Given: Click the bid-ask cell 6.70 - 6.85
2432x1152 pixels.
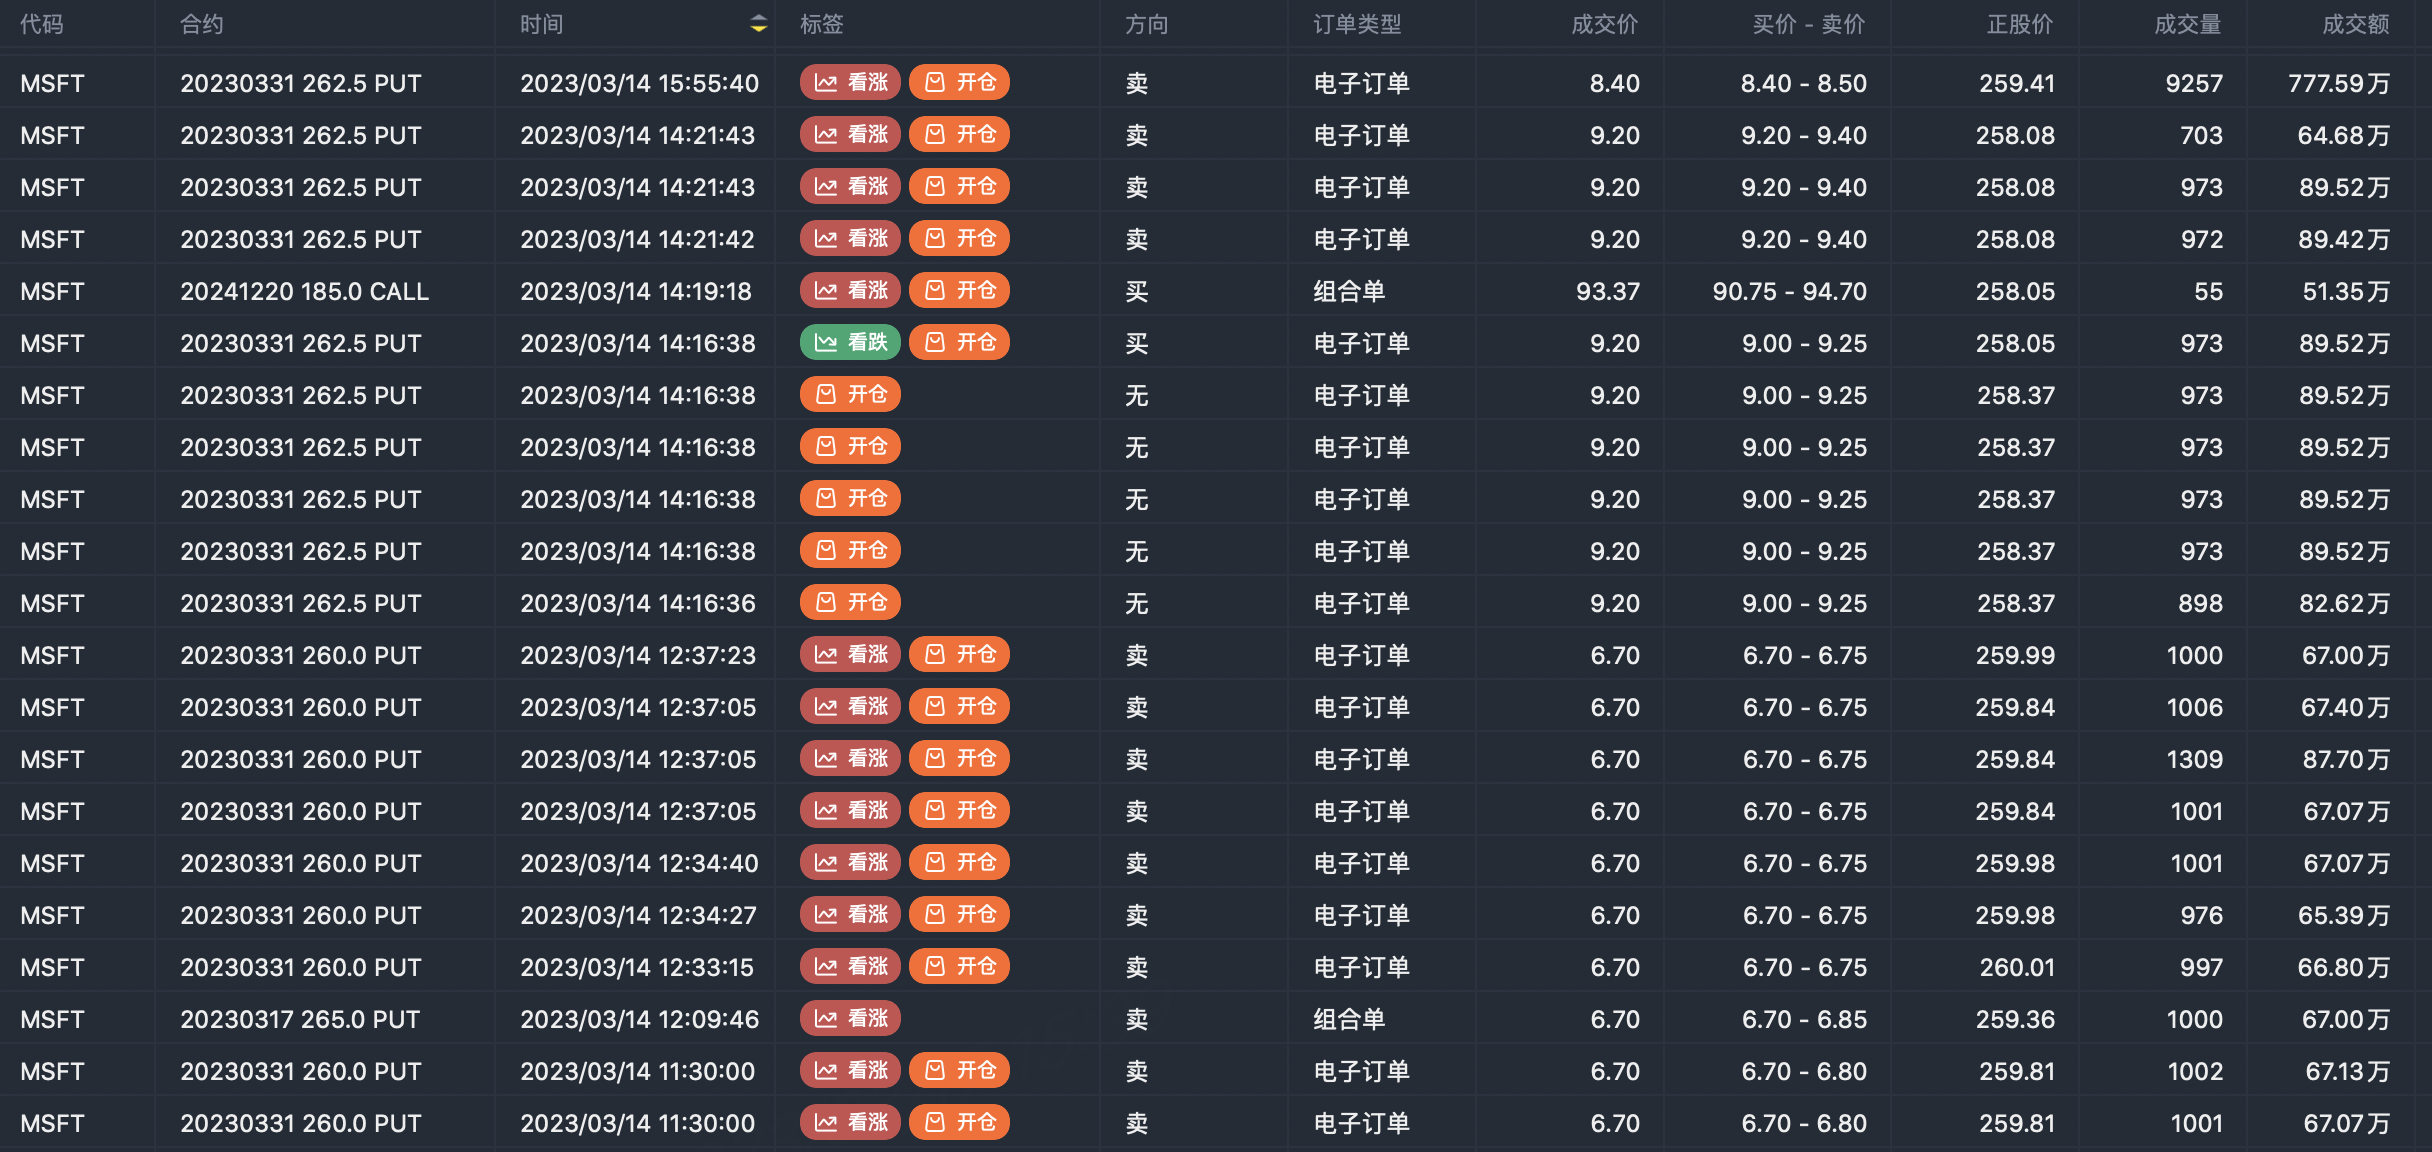Looking at the screenshot, I should (x=1805, y=1019).
